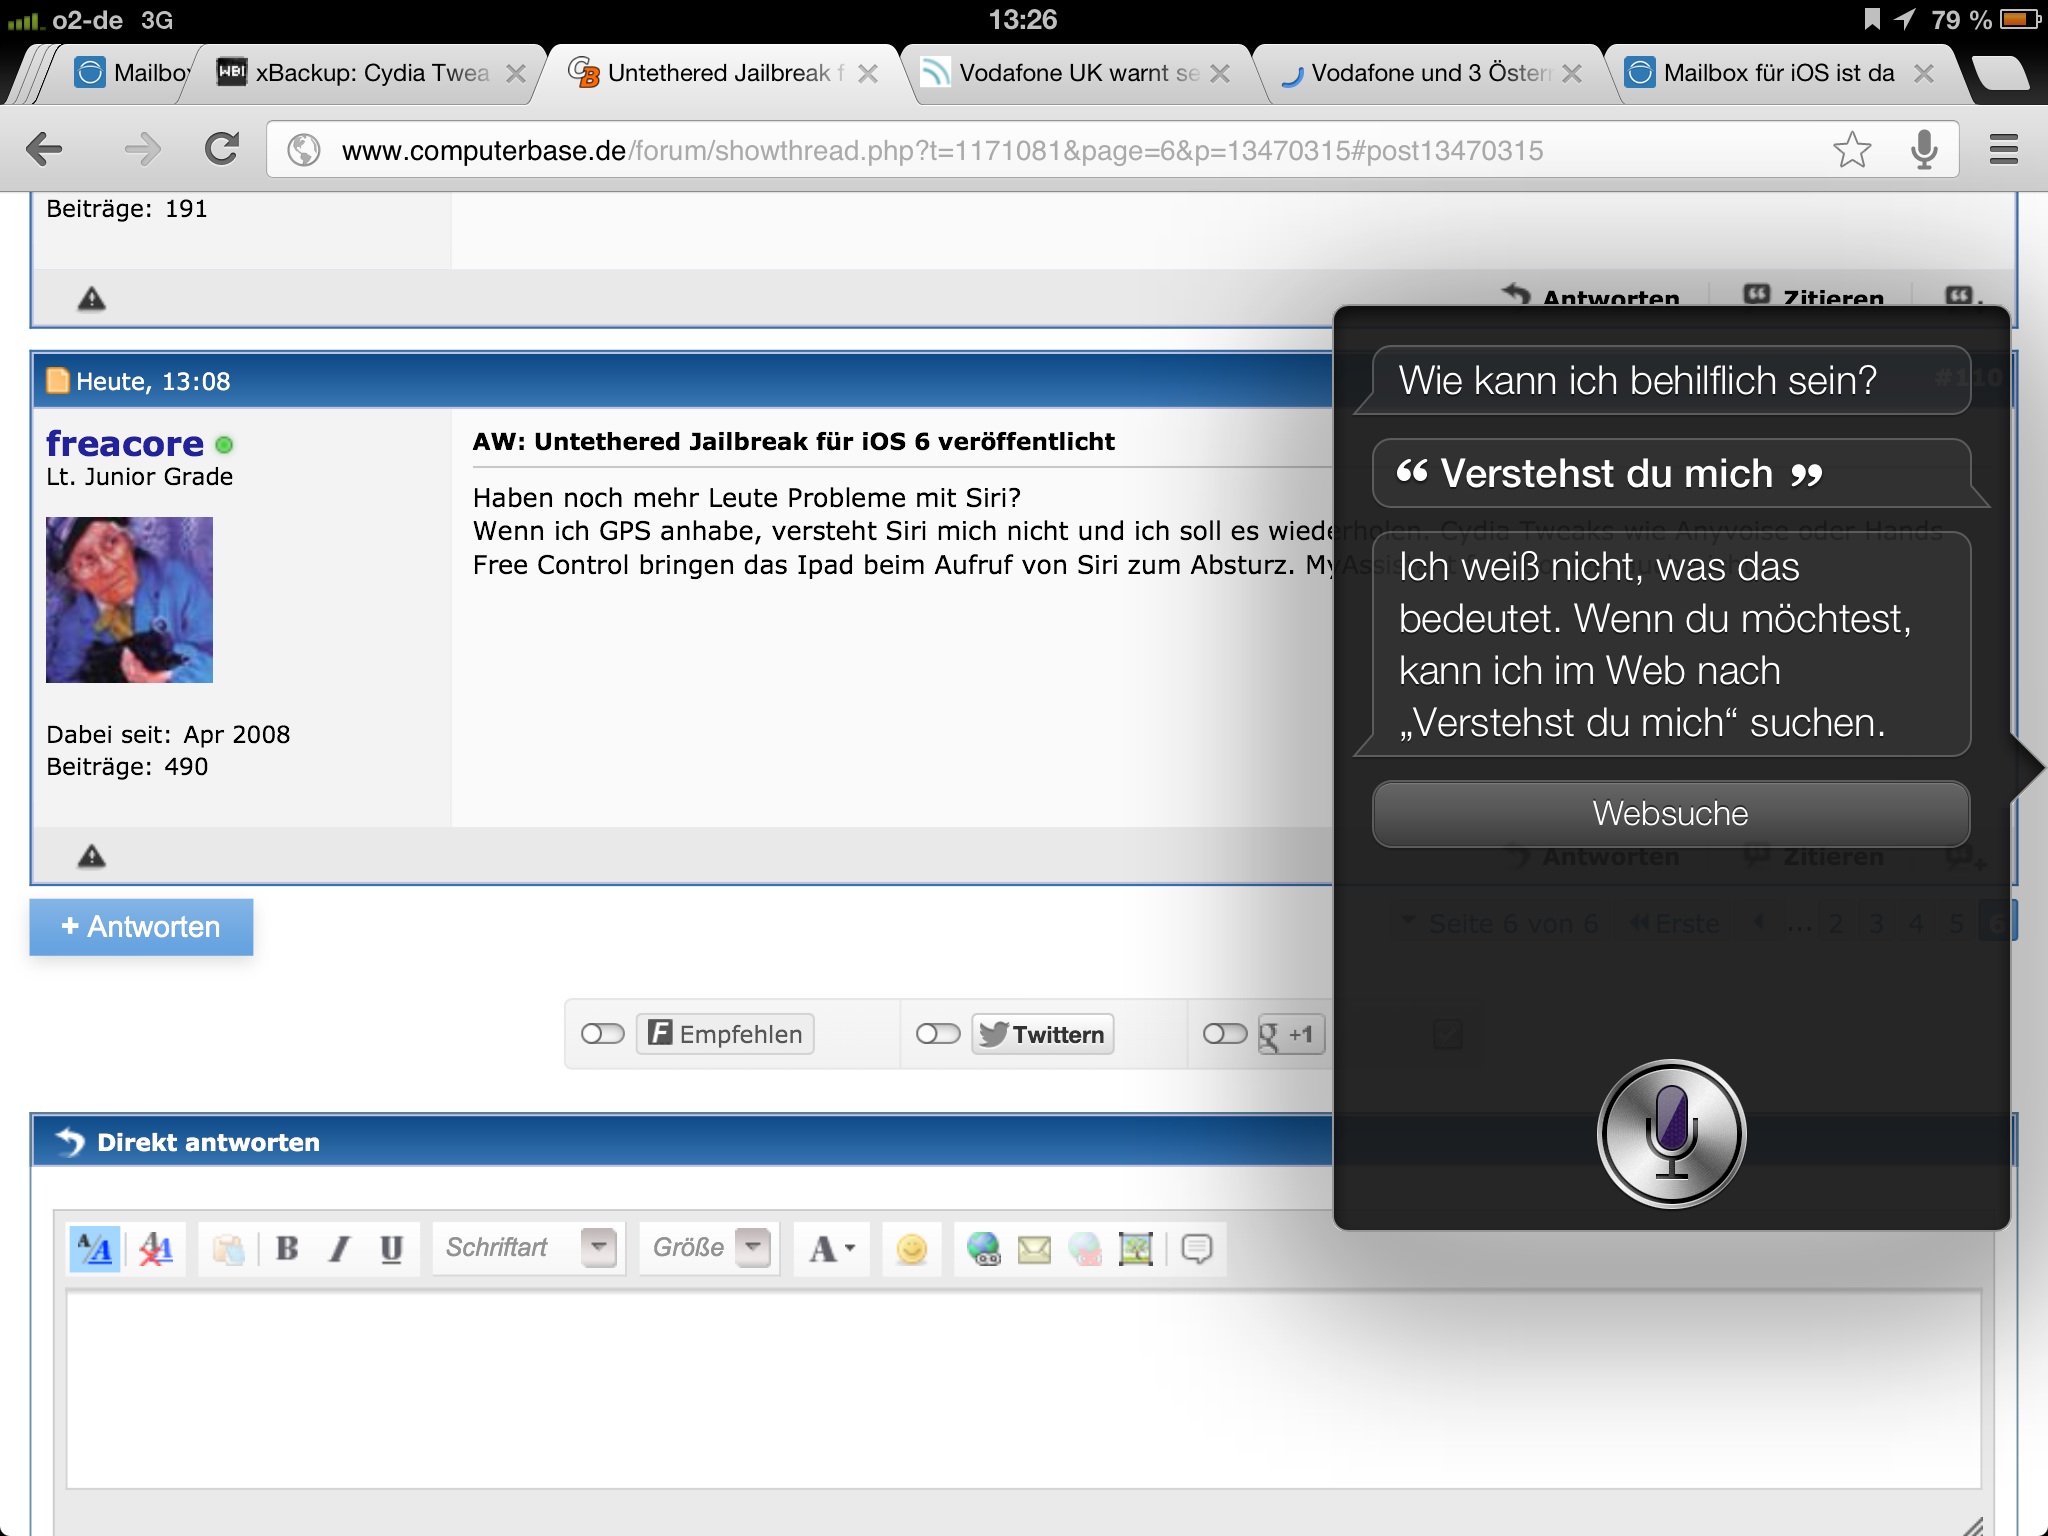This screenshot has width=2048, height=1536.
Task: Click the blue + Antworten button
Action: coord(141,927)
